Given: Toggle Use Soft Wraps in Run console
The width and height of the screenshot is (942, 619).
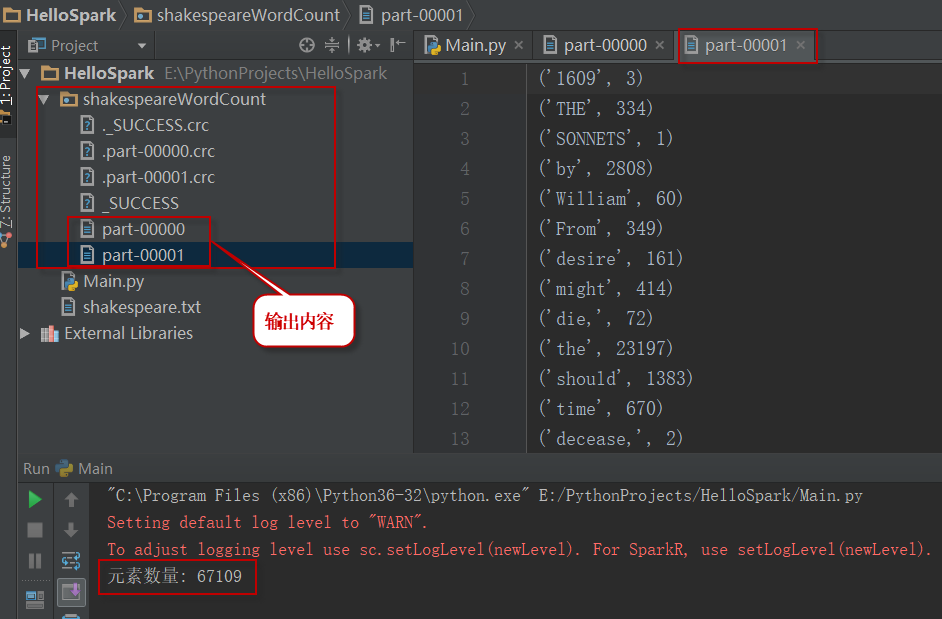Looking at the screenshot, I should click(71, 561).
